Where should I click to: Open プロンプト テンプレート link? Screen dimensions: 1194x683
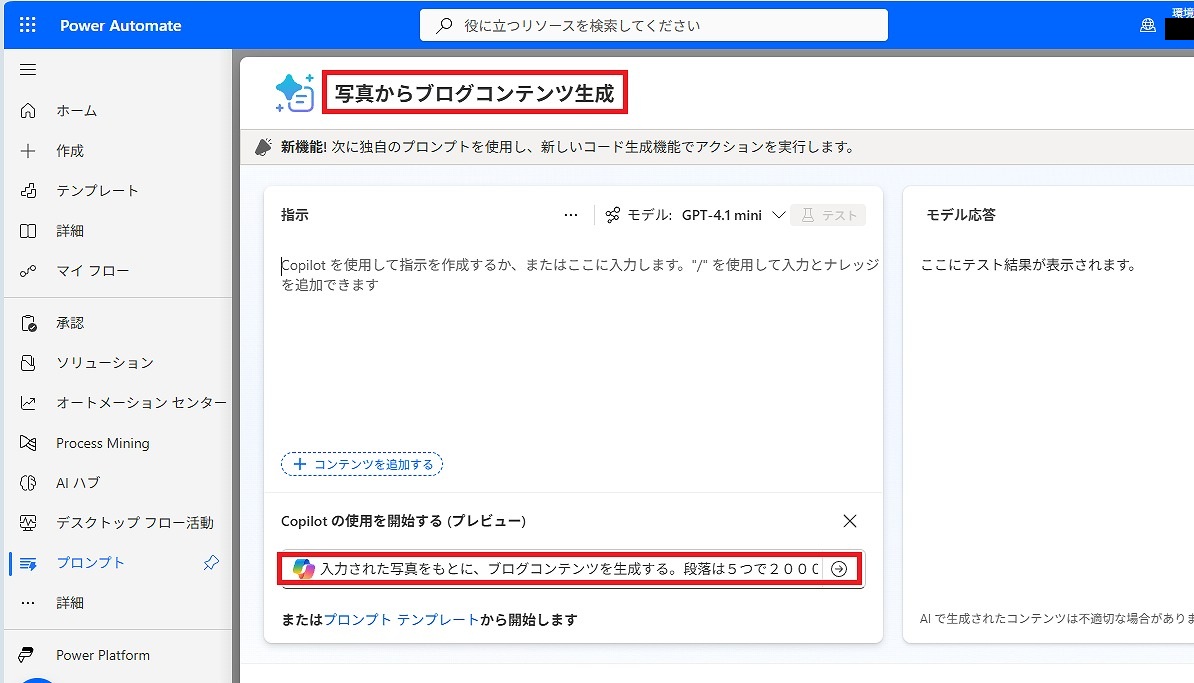pos(401,620)
